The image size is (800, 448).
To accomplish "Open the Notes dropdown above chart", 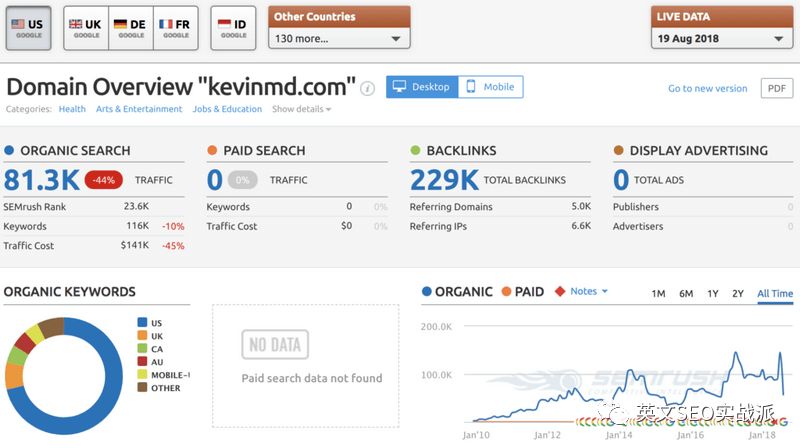I will (589, 291).
